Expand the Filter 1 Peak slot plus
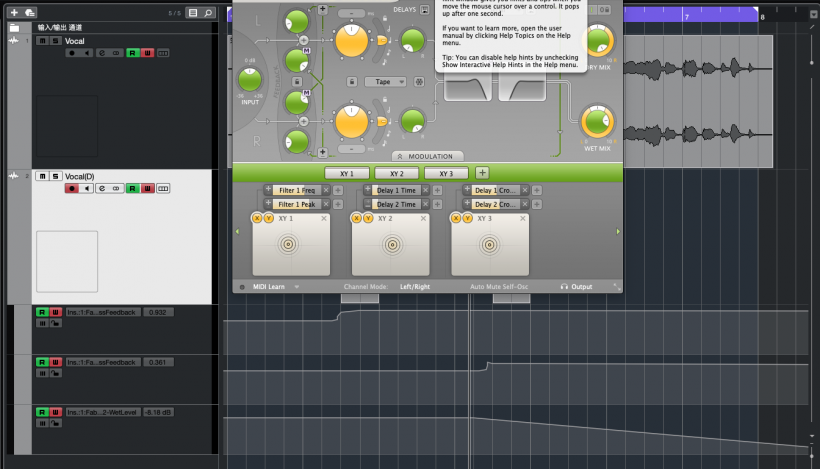 [x=268, y=203]
